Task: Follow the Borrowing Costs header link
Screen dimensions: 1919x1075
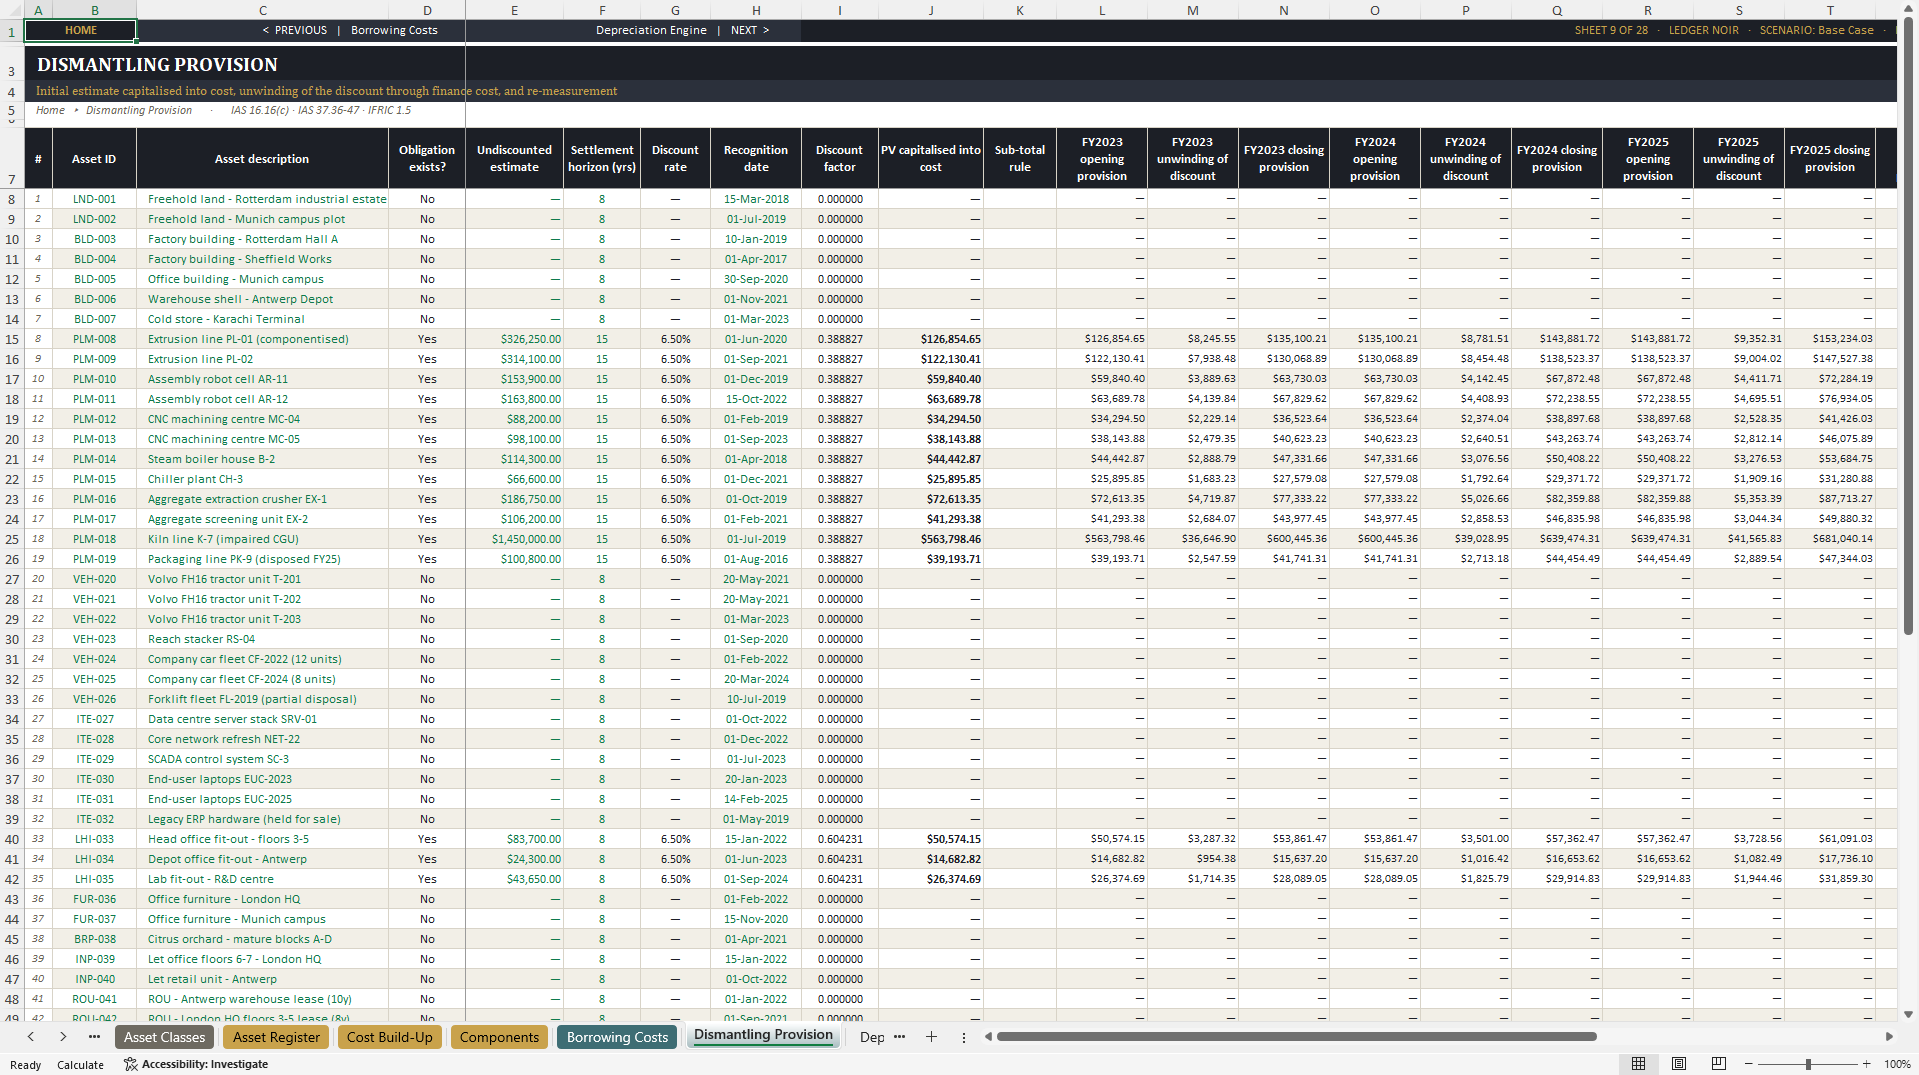Action: point(394,30)
